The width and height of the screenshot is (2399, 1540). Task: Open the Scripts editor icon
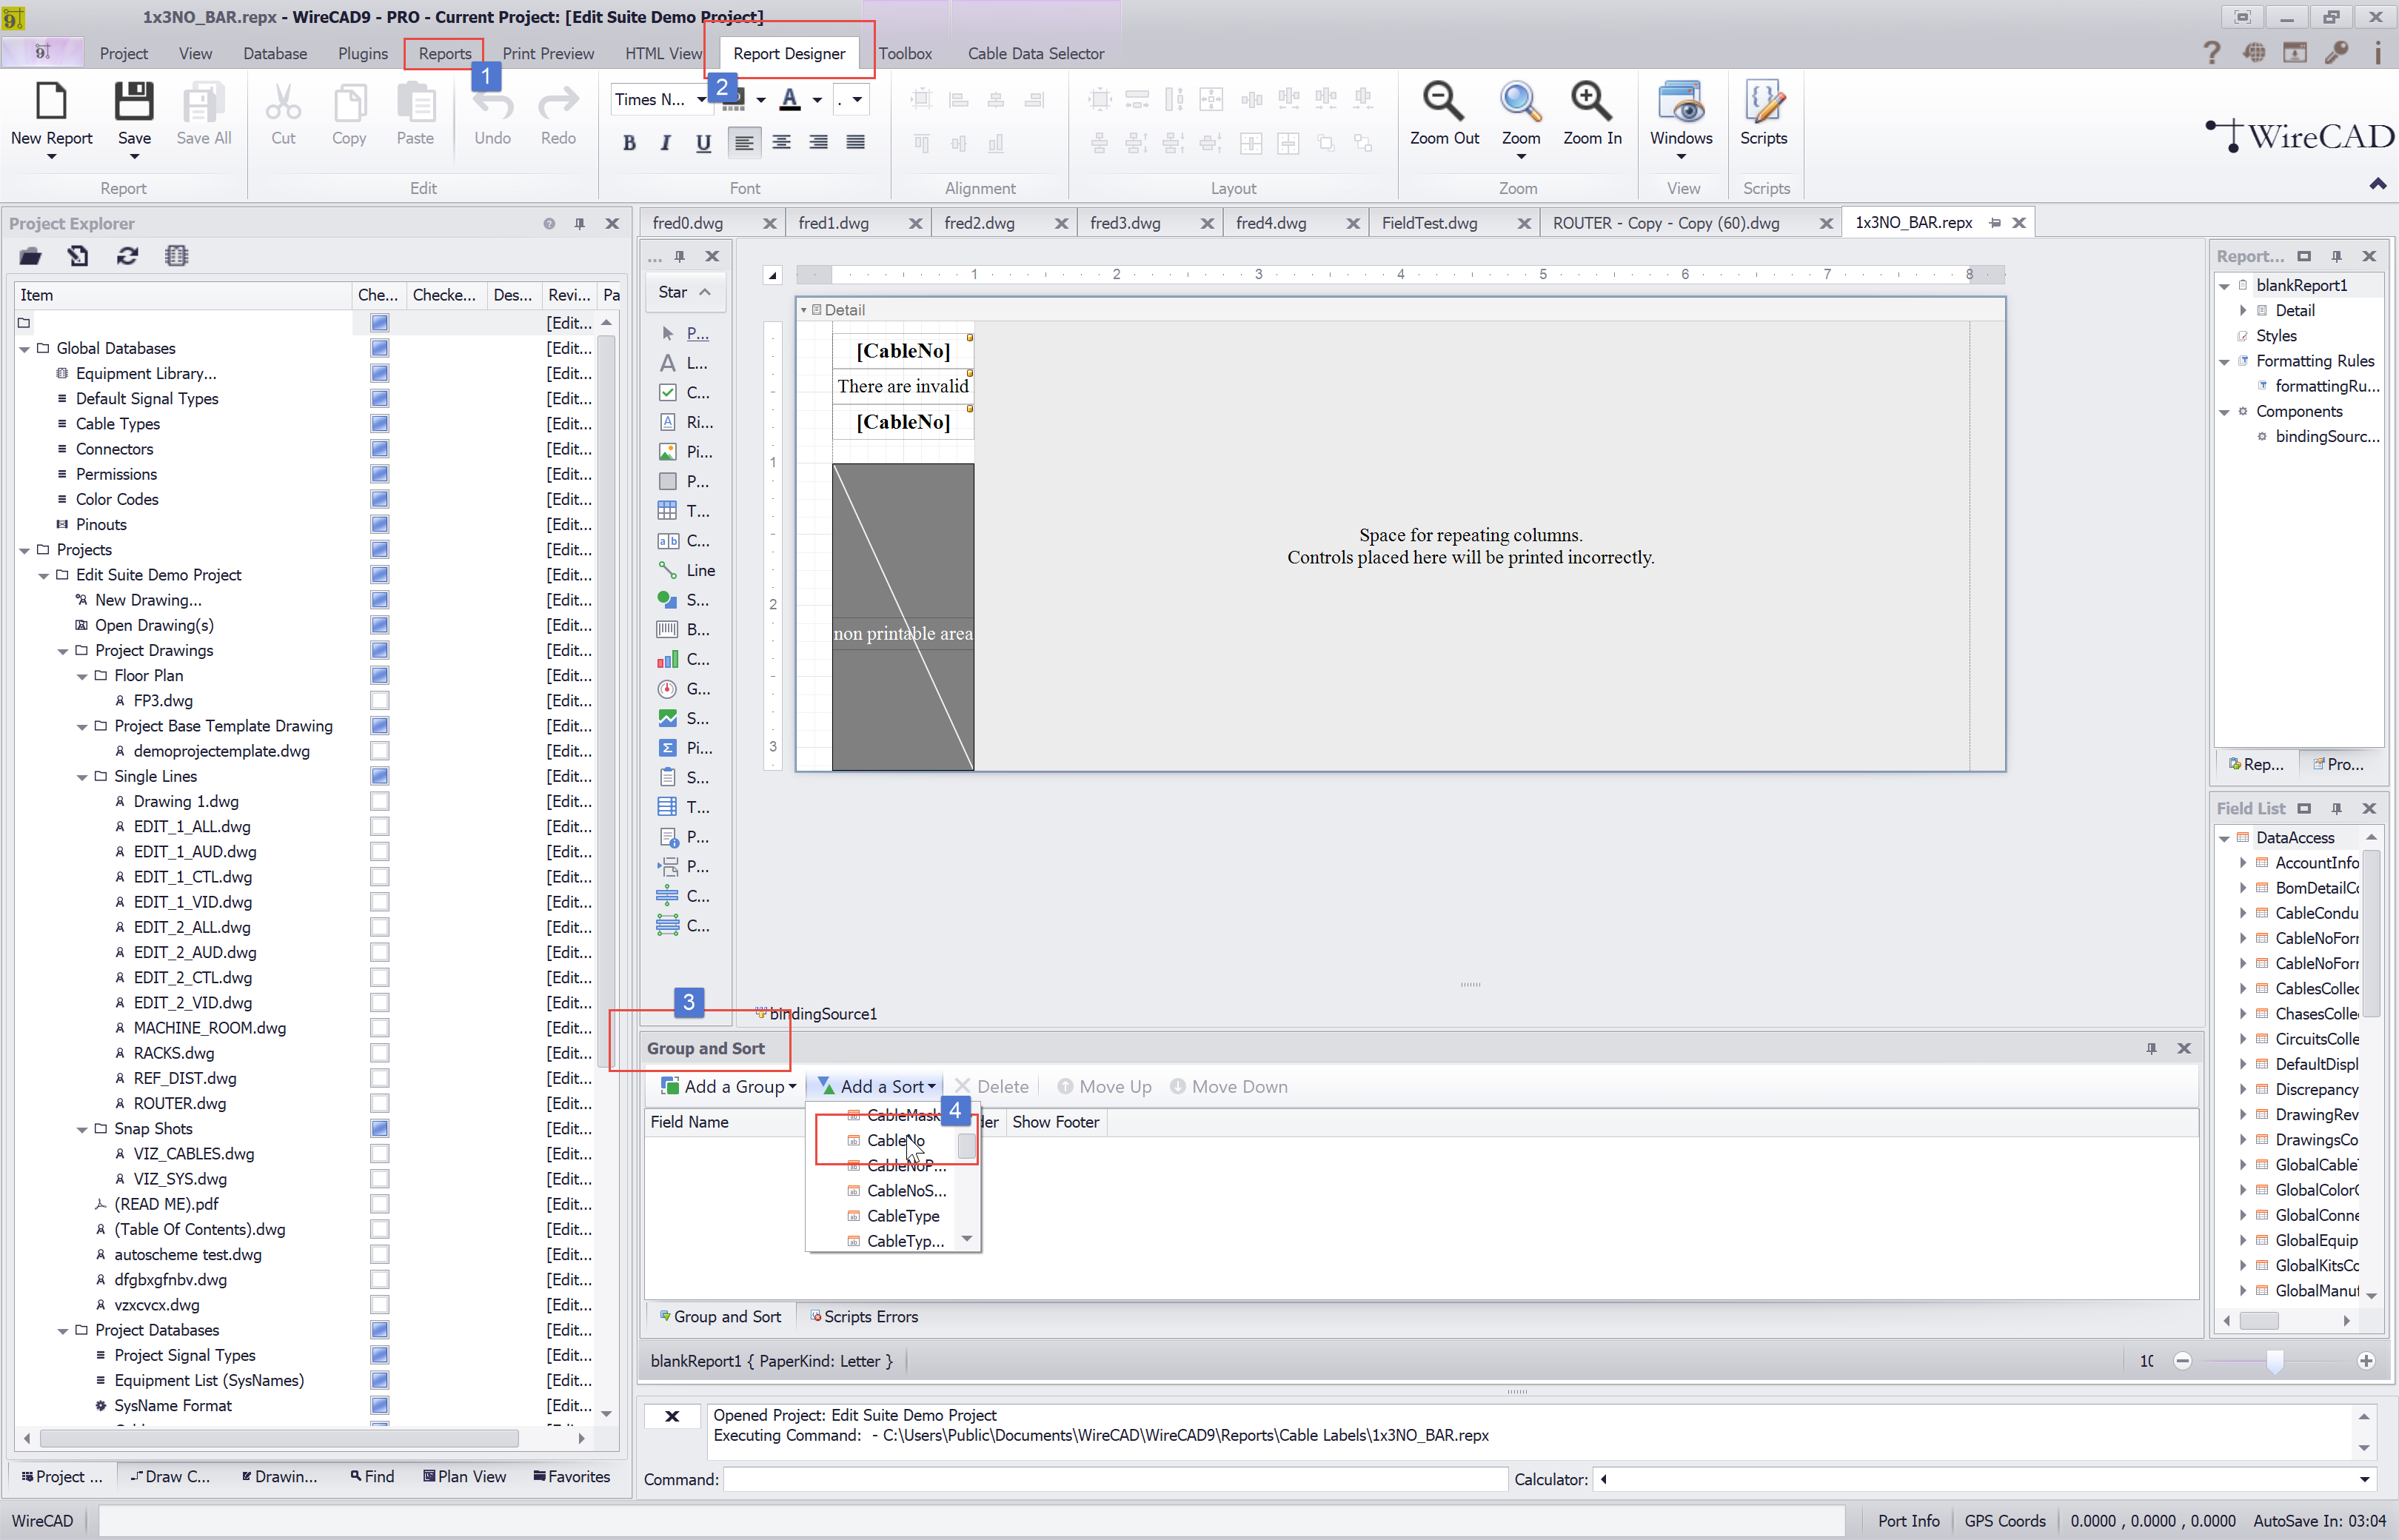coord(1763,102)
